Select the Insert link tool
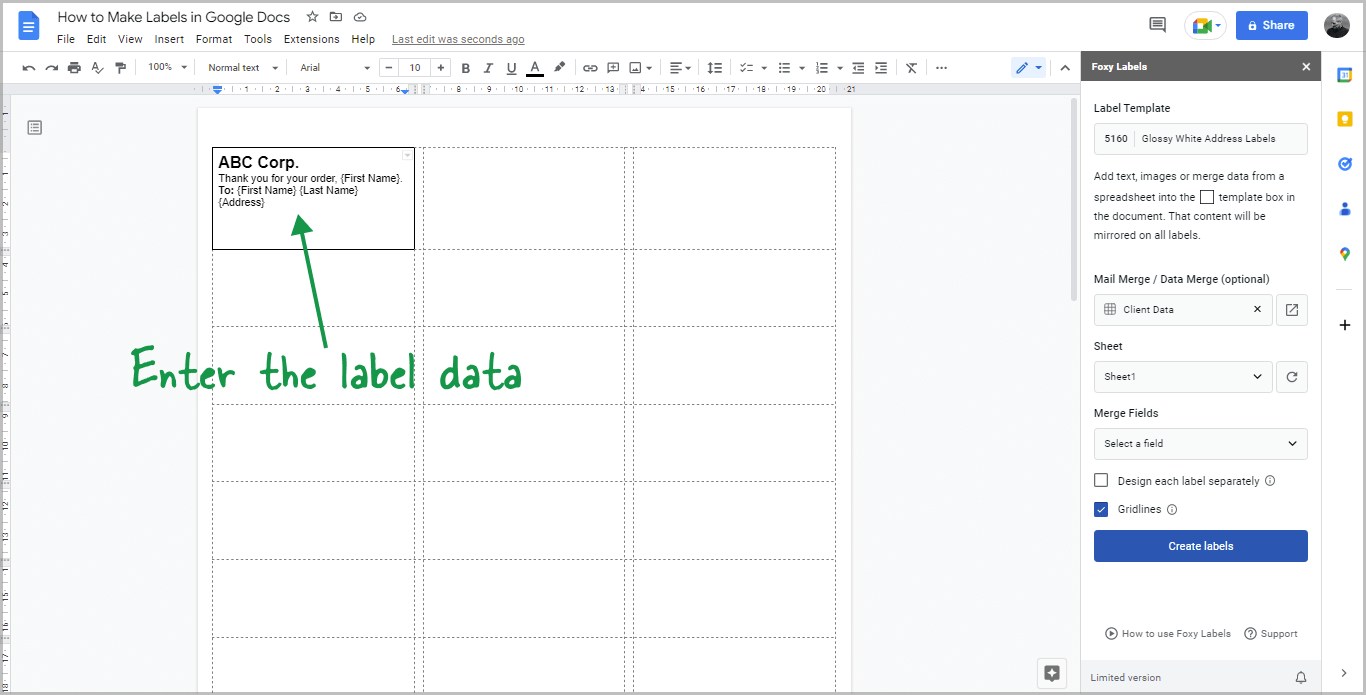1366x695 pixels. click(x=590, y=67)
